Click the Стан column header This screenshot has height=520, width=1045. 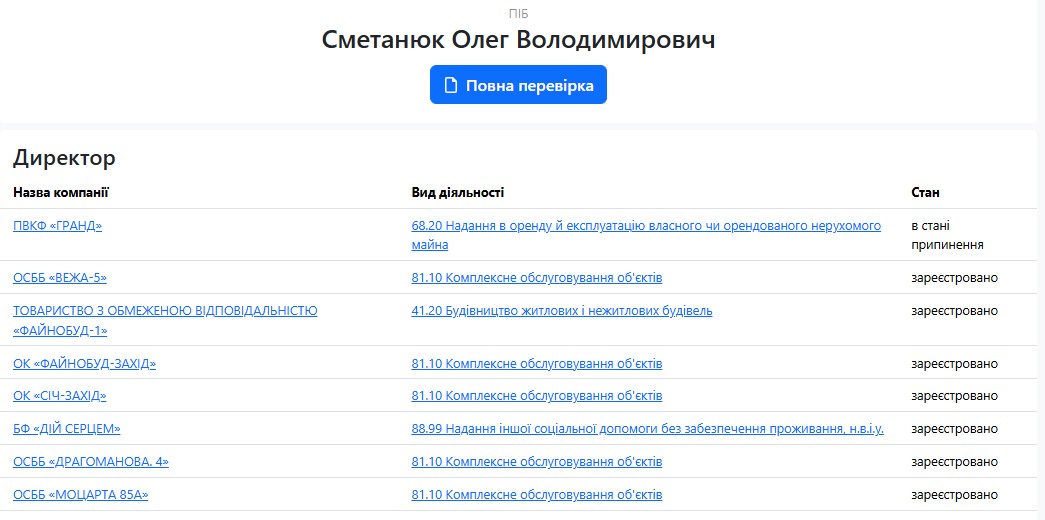tap(926, 193)
